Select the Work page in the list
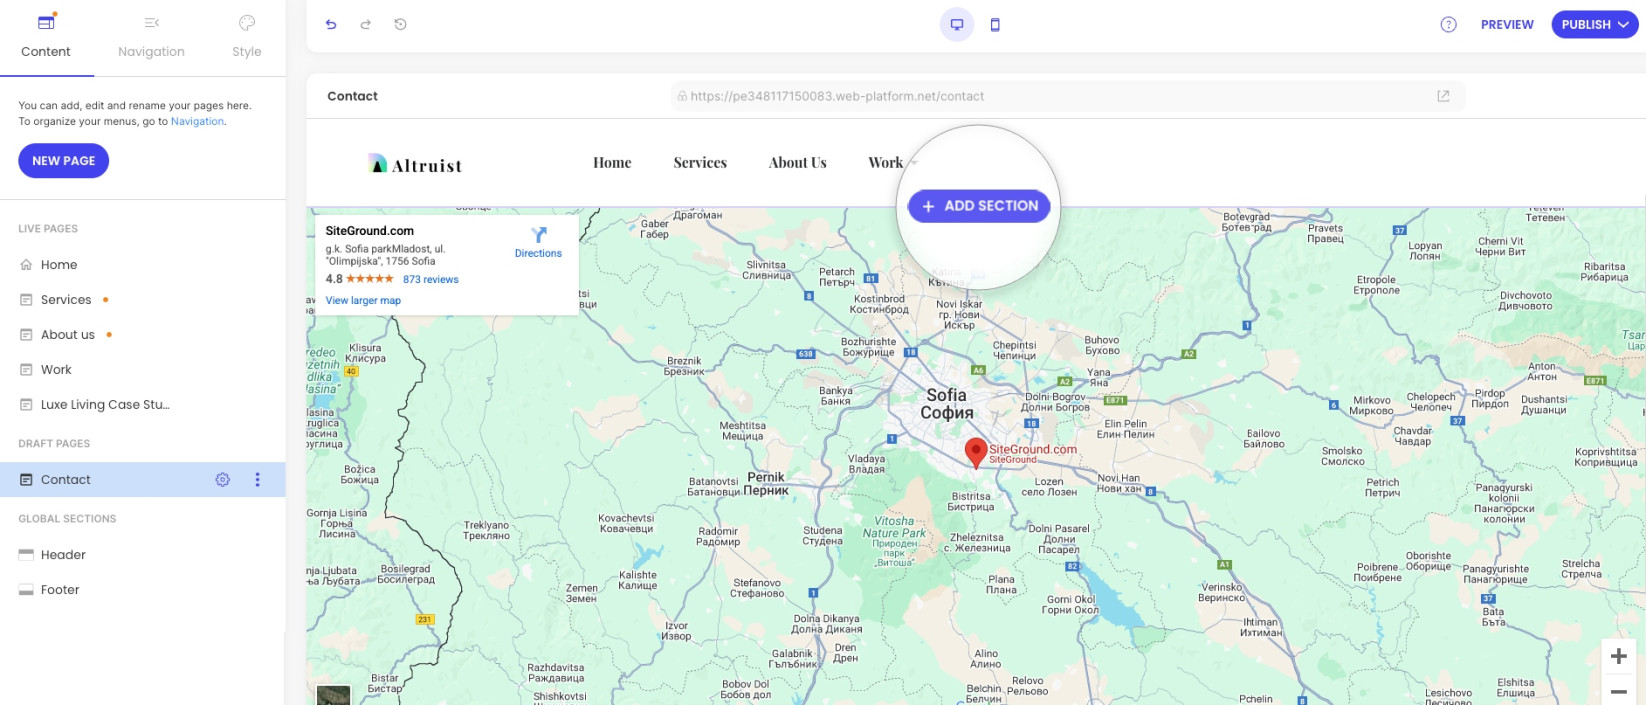 coord(56,370)
